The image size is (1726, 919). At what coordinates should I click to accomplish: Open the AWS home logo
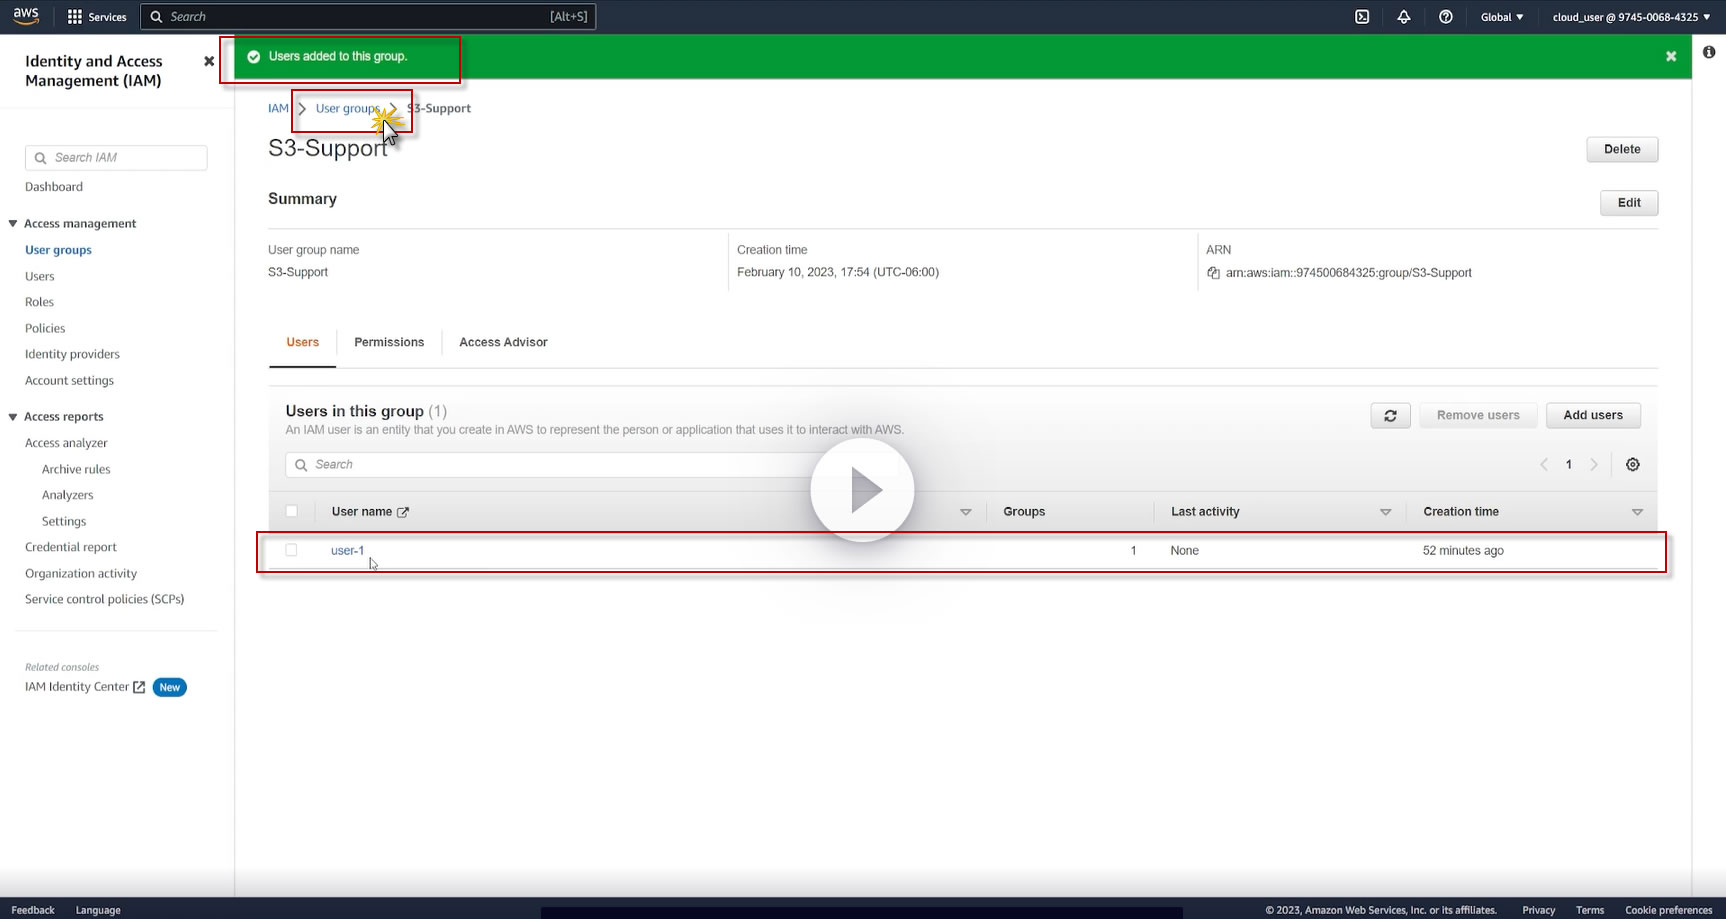pos(26,16)
